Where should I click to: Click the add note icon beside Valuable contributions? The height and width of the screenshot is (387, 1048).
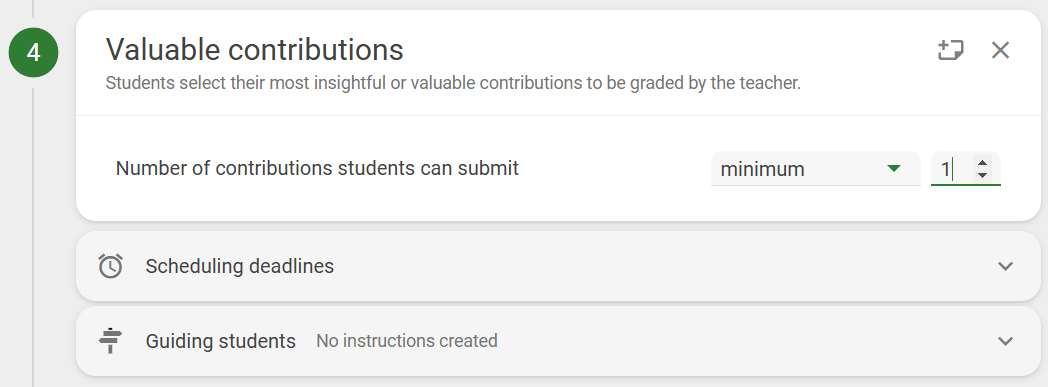pyautogui.click(x=950, y=50)
